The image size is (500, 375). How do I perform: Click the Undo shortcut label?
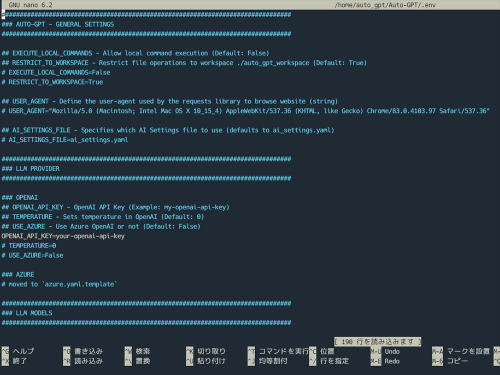point(392,351)
